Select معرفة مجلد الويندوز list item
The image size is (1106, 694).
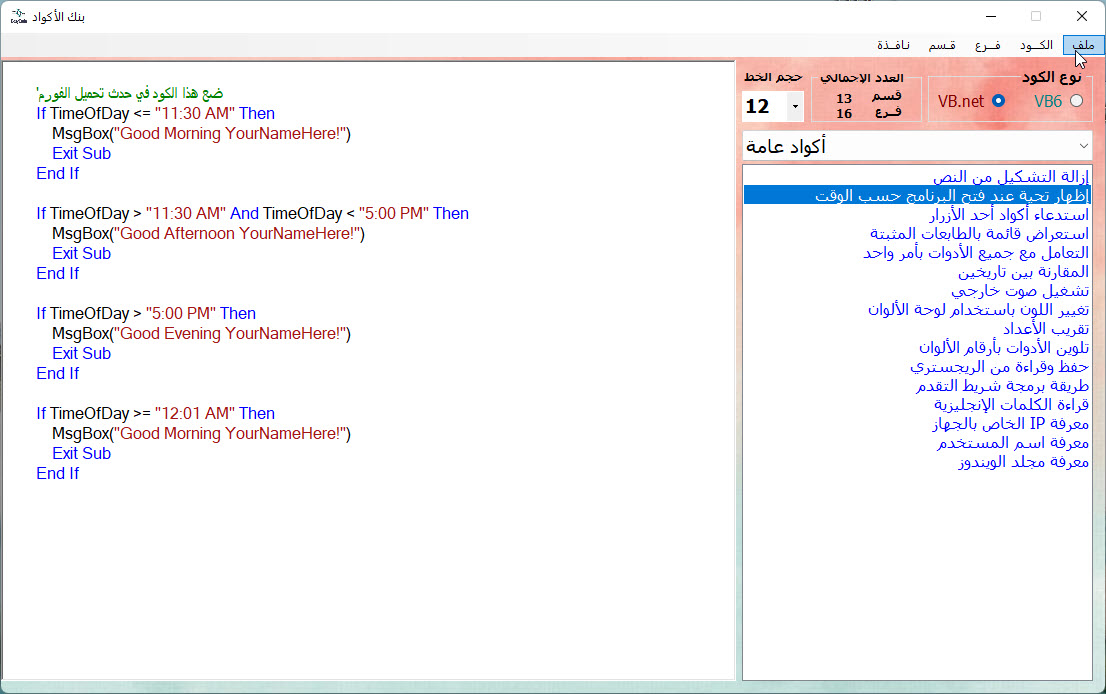coord(1022,462)
